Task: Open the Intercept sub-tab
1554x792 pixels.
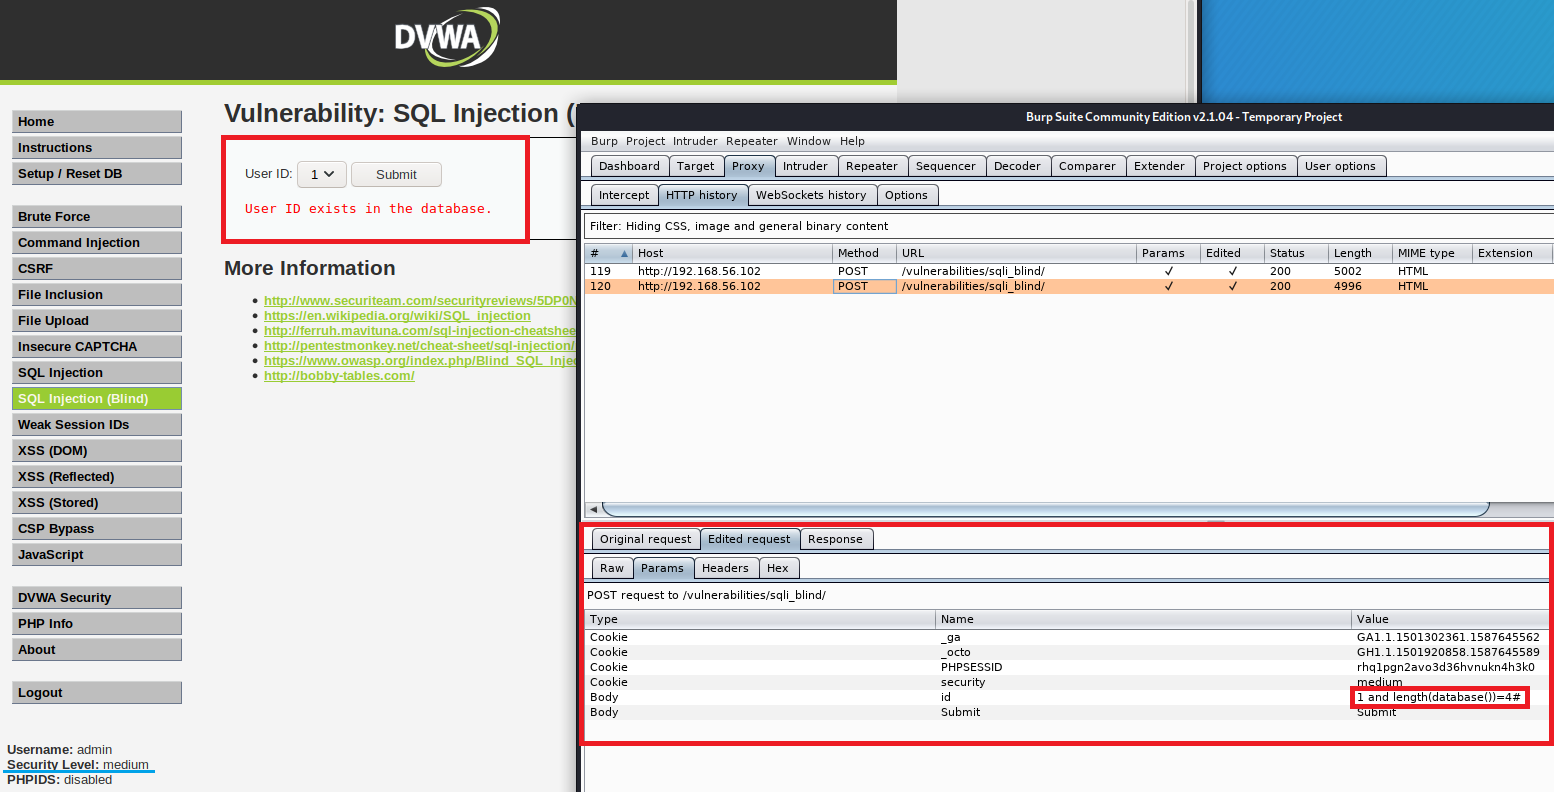Action: (x=624, y=195)
